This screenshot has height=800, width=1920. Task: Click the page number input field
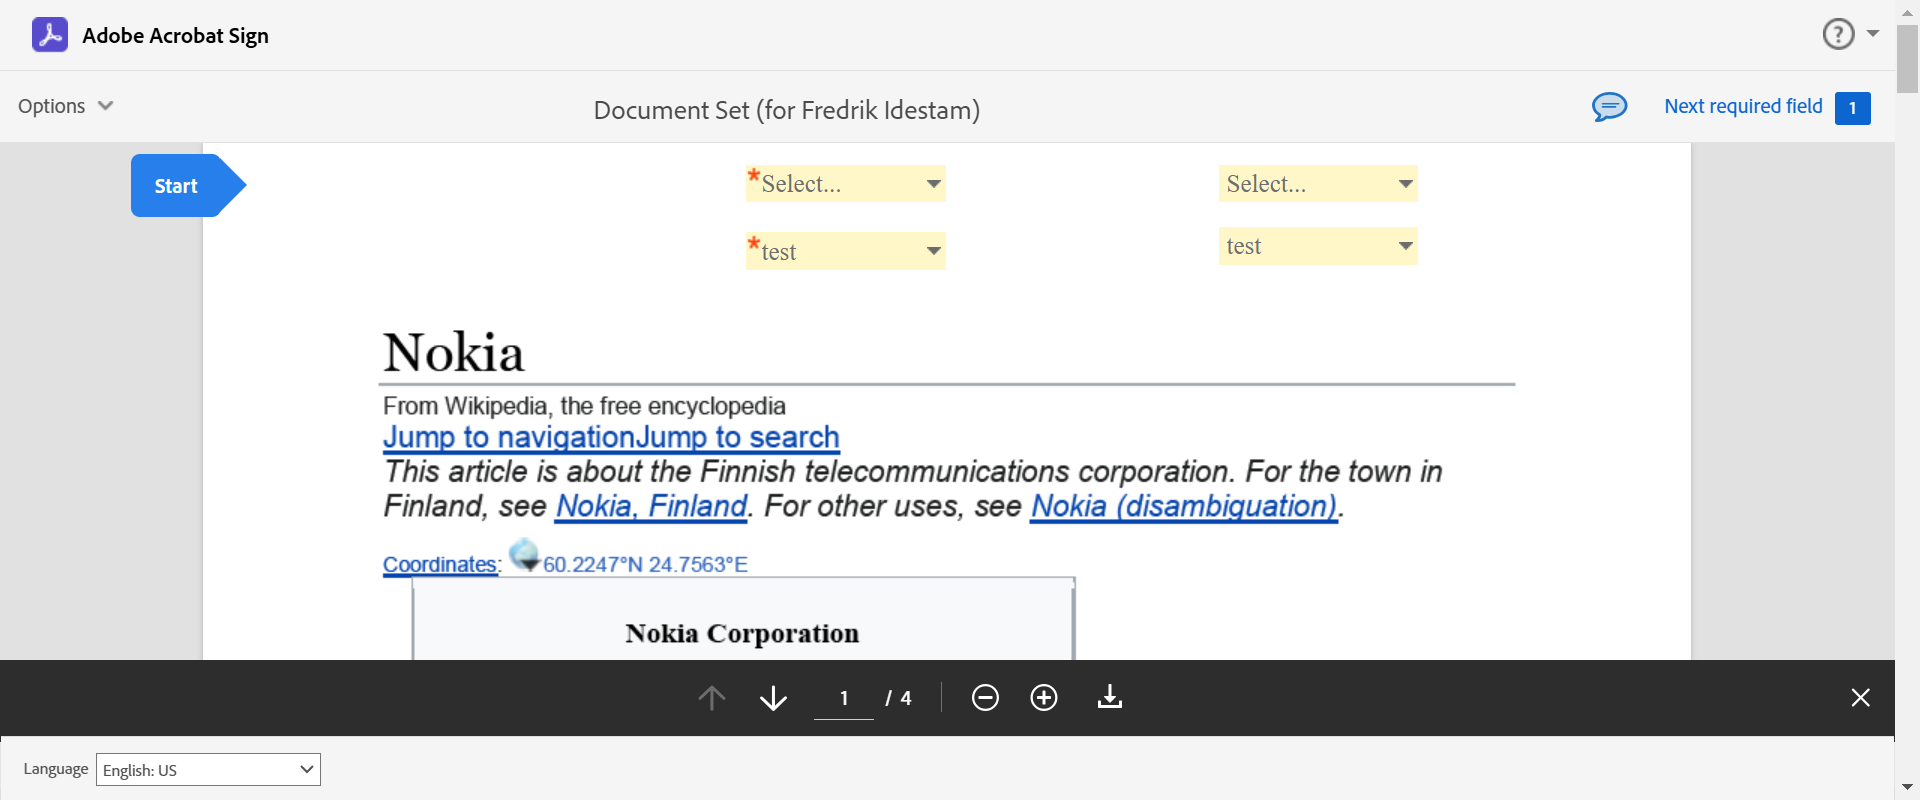[x=844, y=698]
